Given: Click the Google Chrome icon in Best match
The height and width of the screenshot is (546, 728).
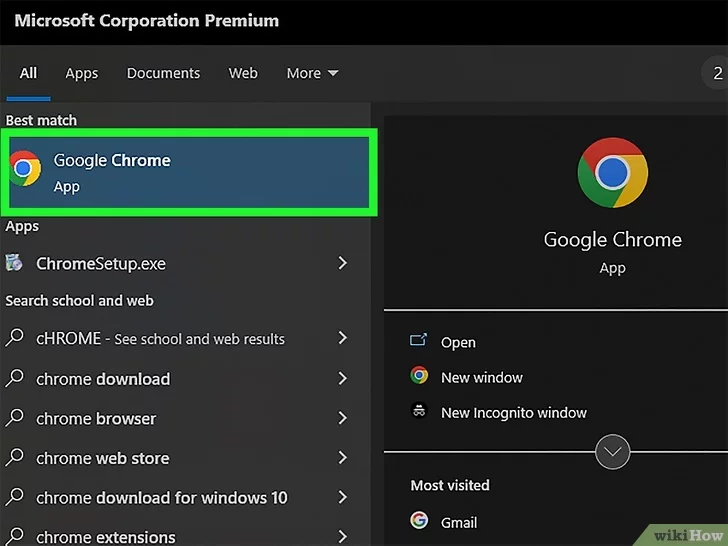Looking at the screenshot, I should tap(24, 168).
